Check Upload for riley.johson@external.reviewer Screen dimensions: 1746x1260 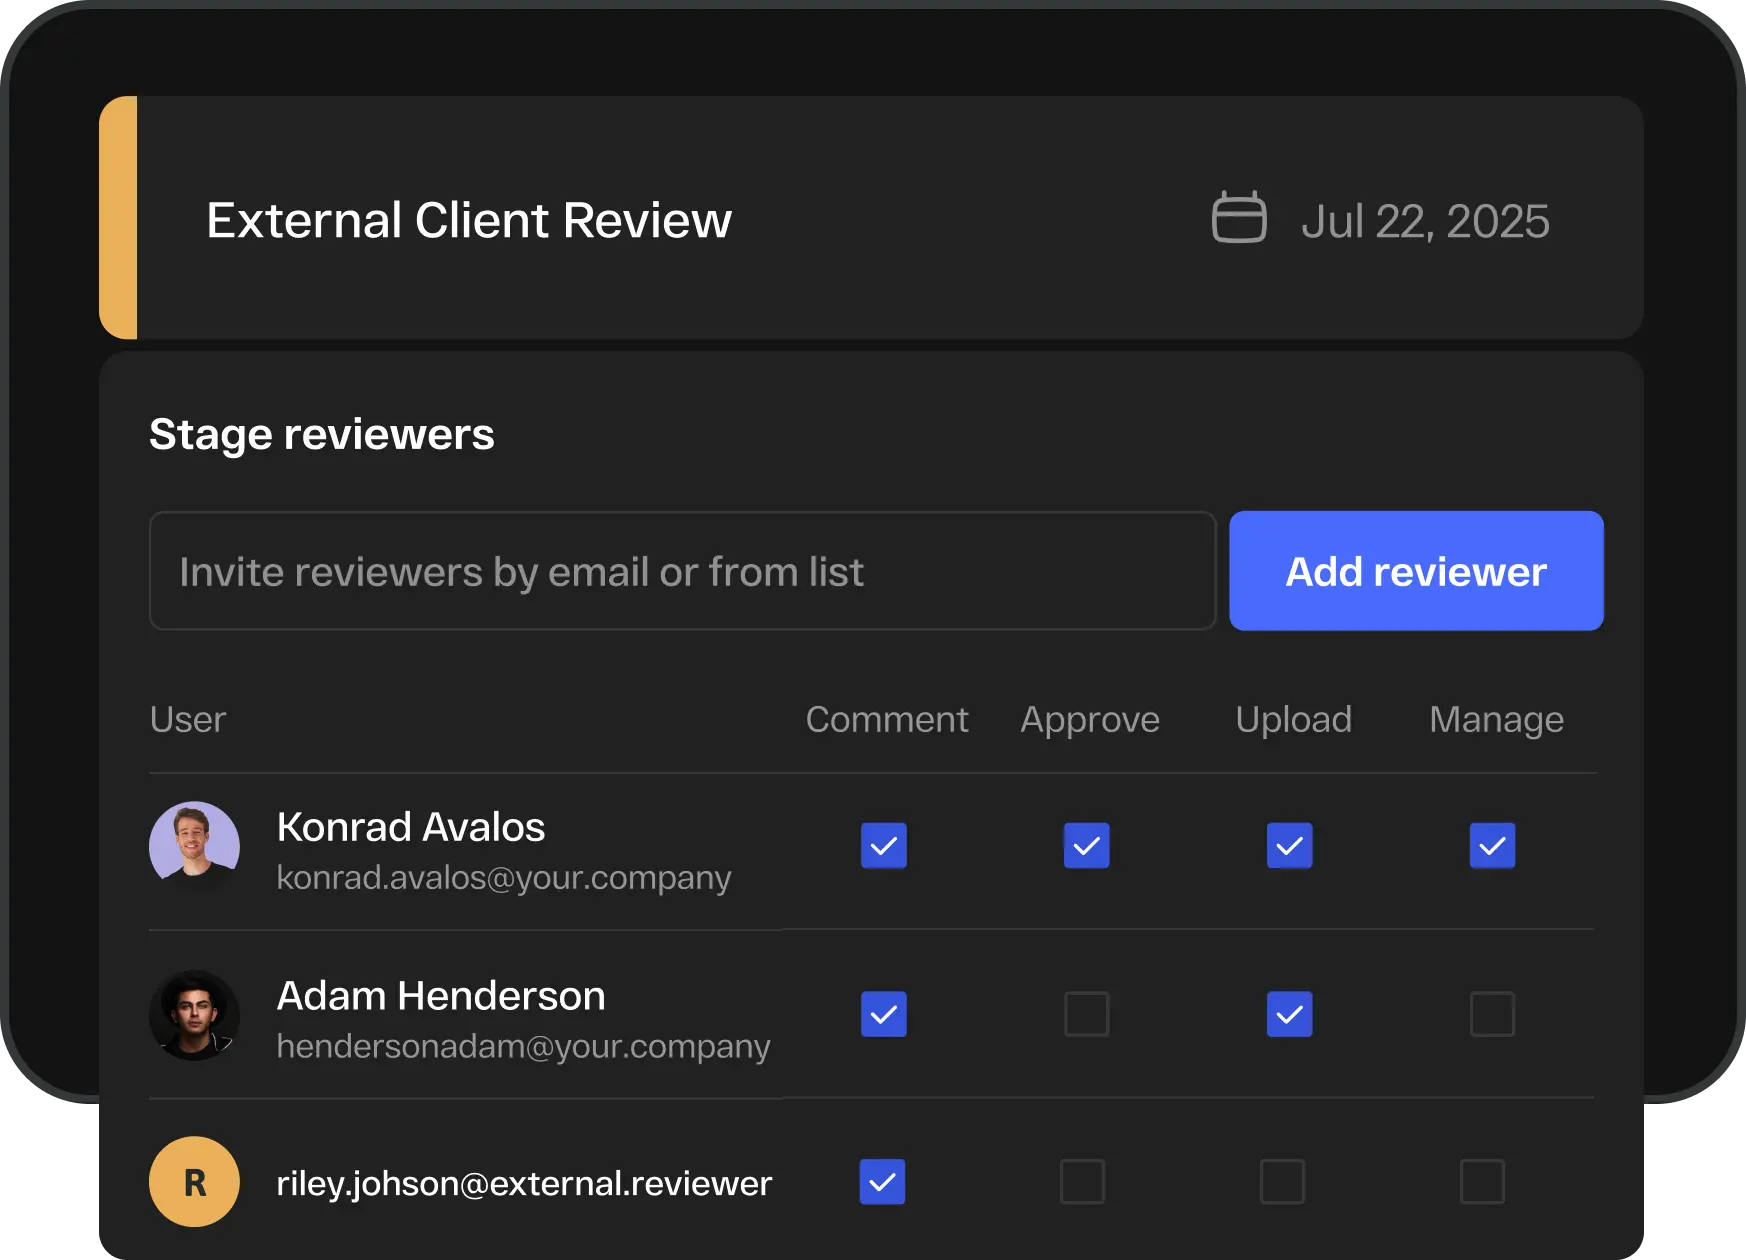click(1282, 1182)
